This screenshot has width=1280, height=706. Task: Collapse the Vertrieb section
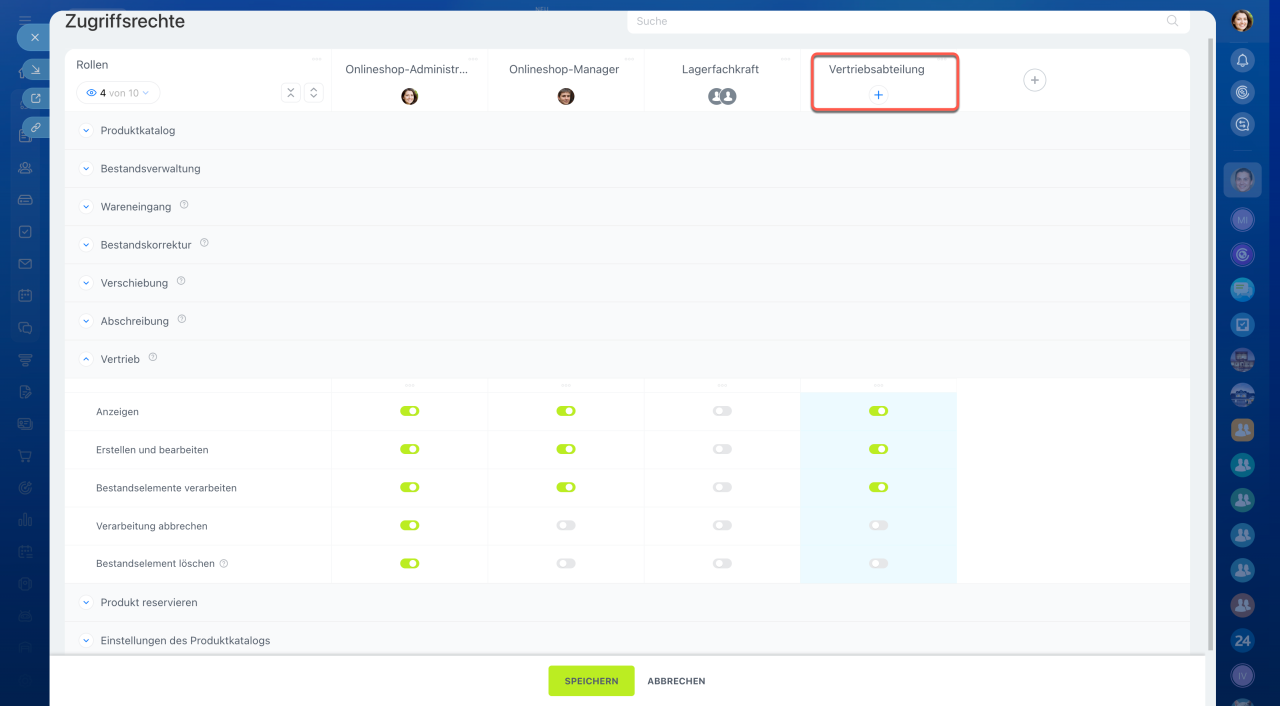pos(86,359)
